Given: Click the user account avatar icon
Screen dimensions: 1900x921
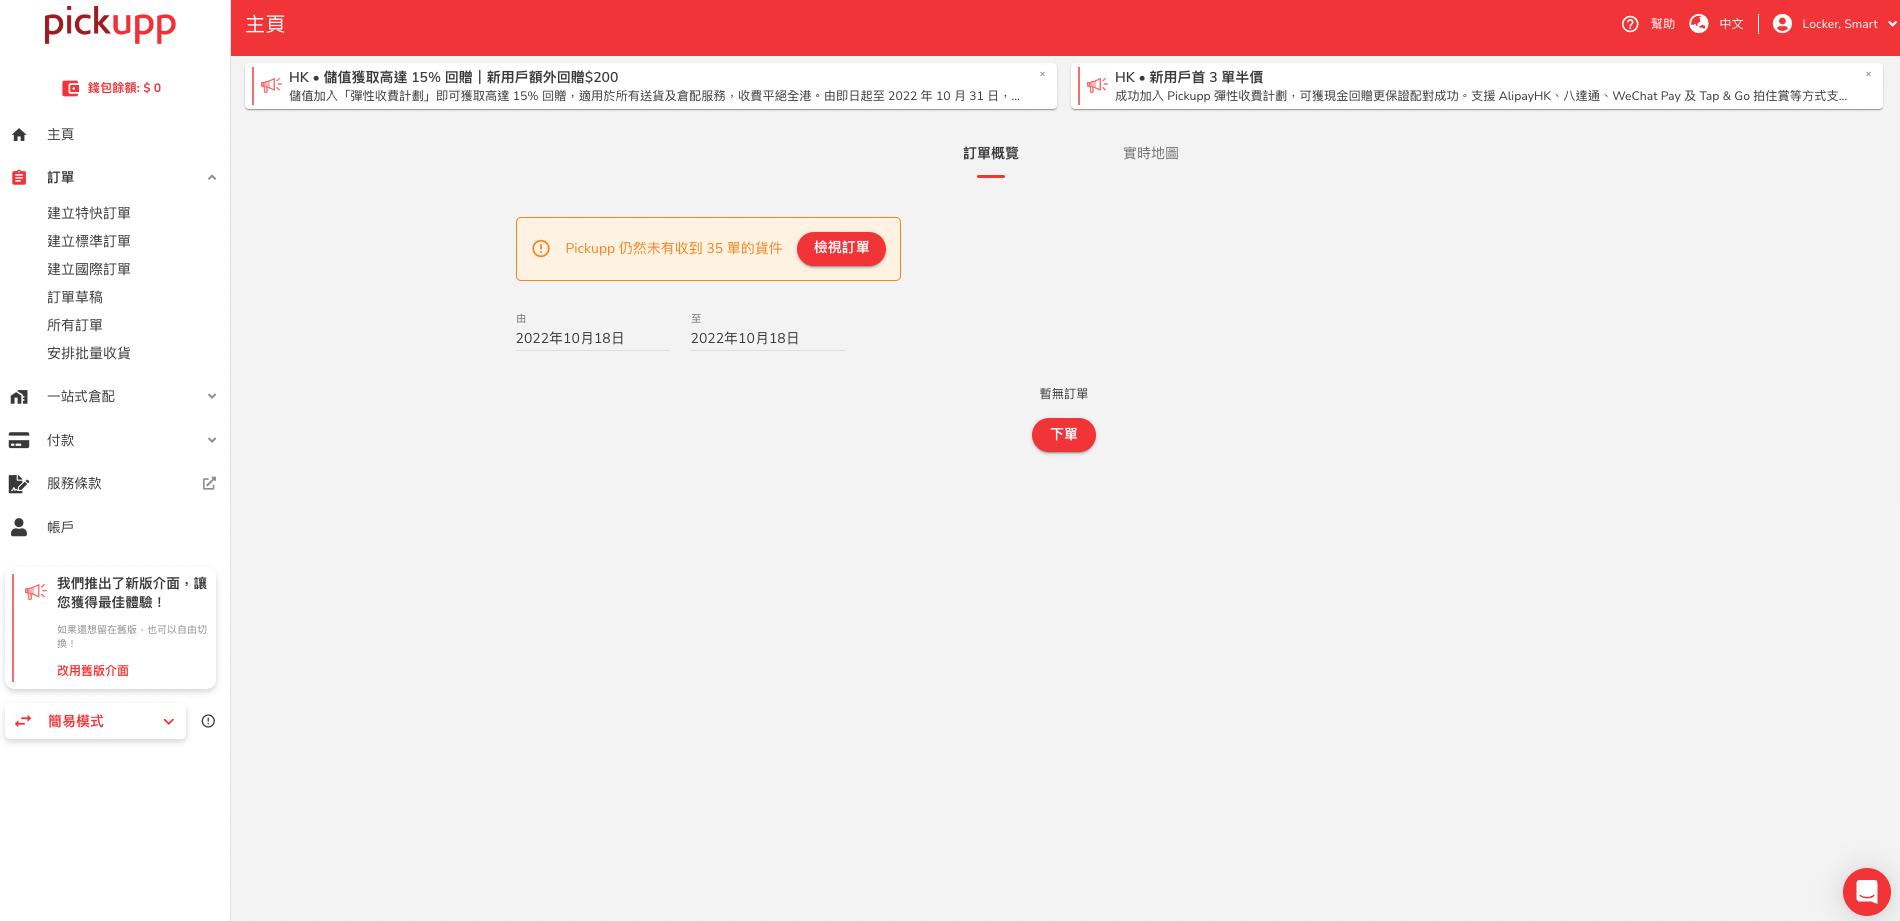Looking at the screenshot, I should pyautogui.click(x=1782, y=24).
